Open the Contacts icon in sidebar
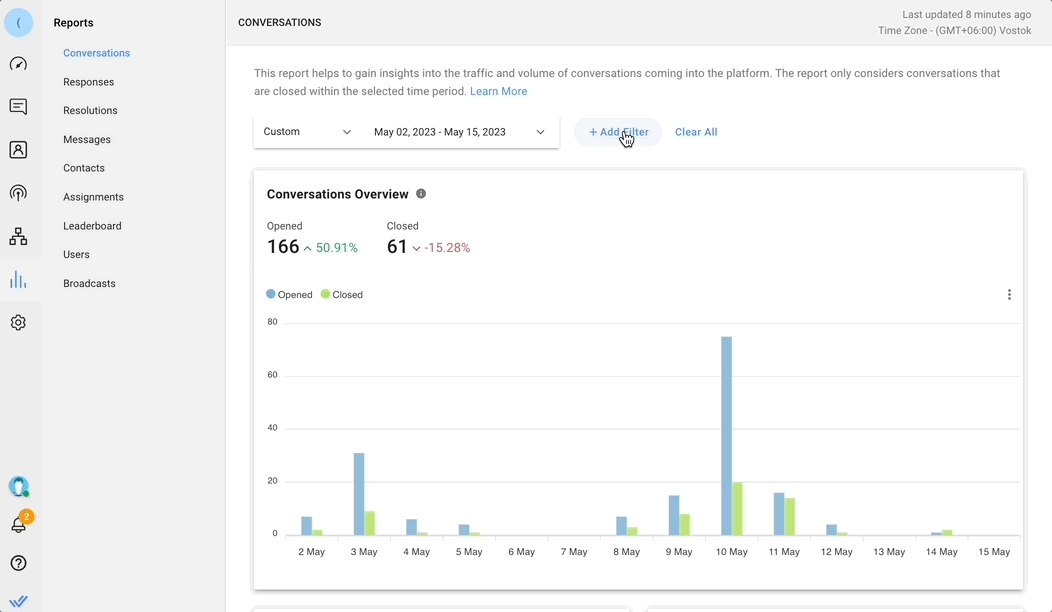1052x612 pixels. [x=18, y=150]
